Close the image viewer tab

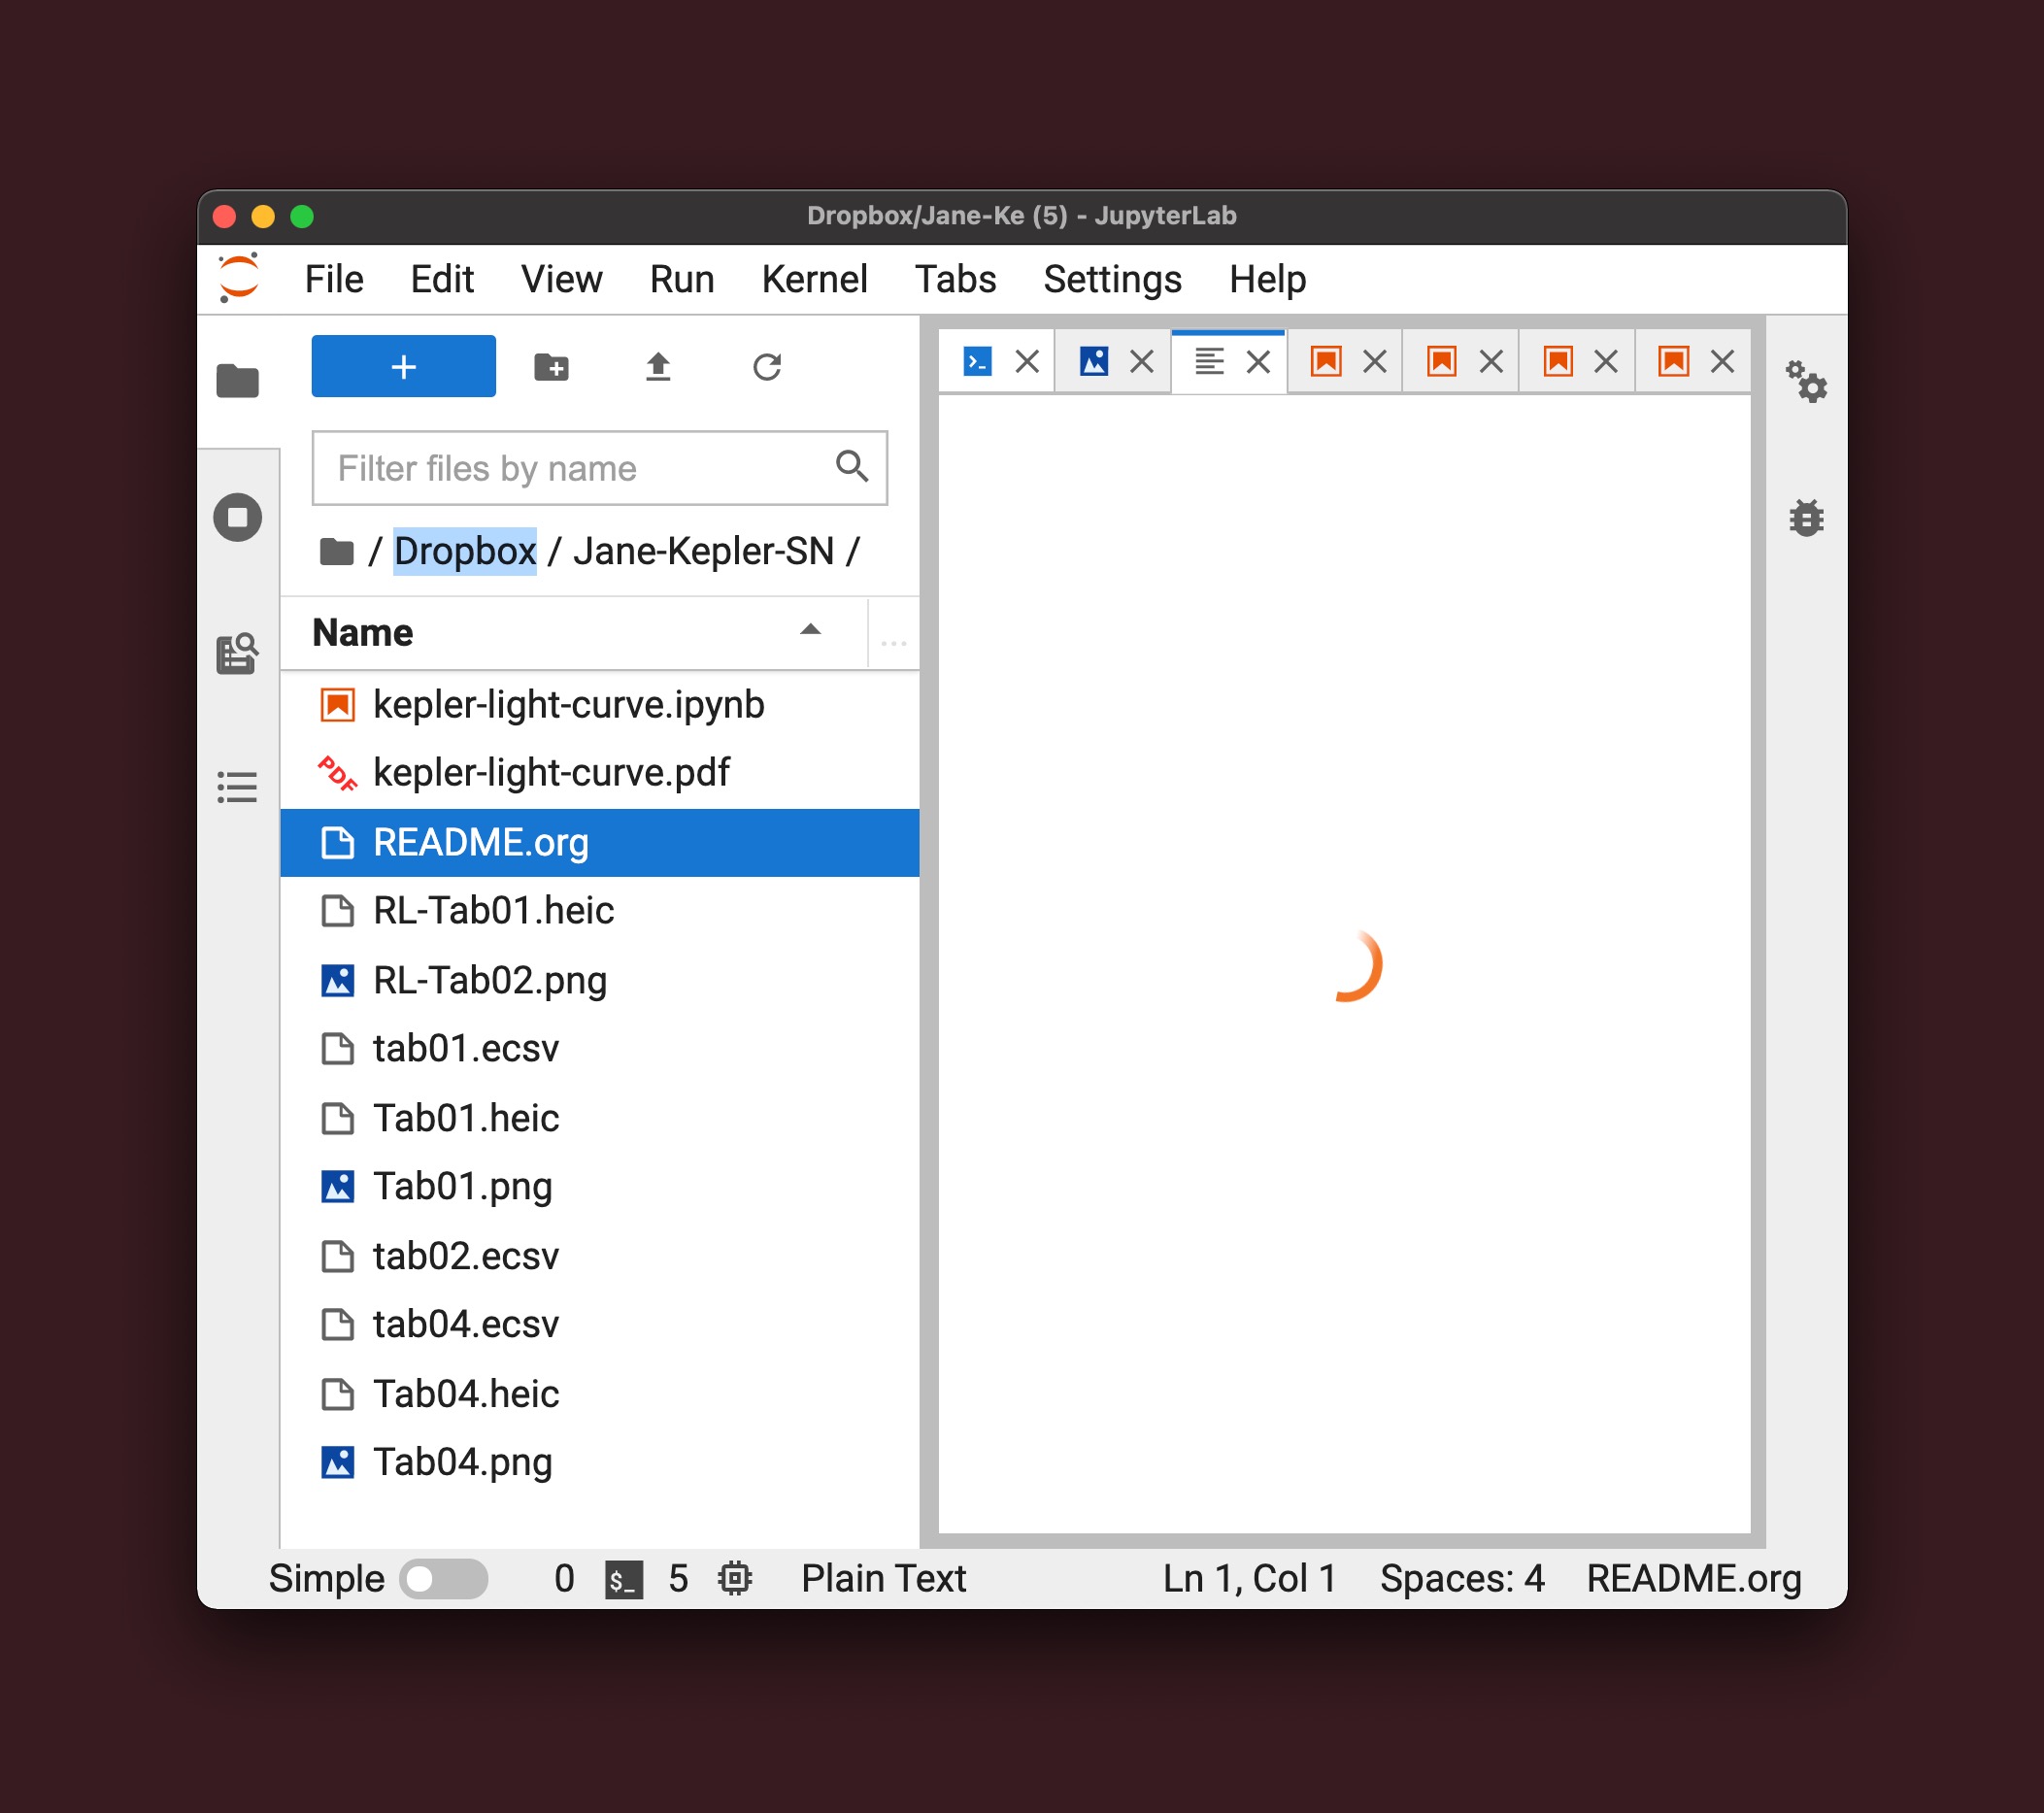click(x=1141, y=361)
